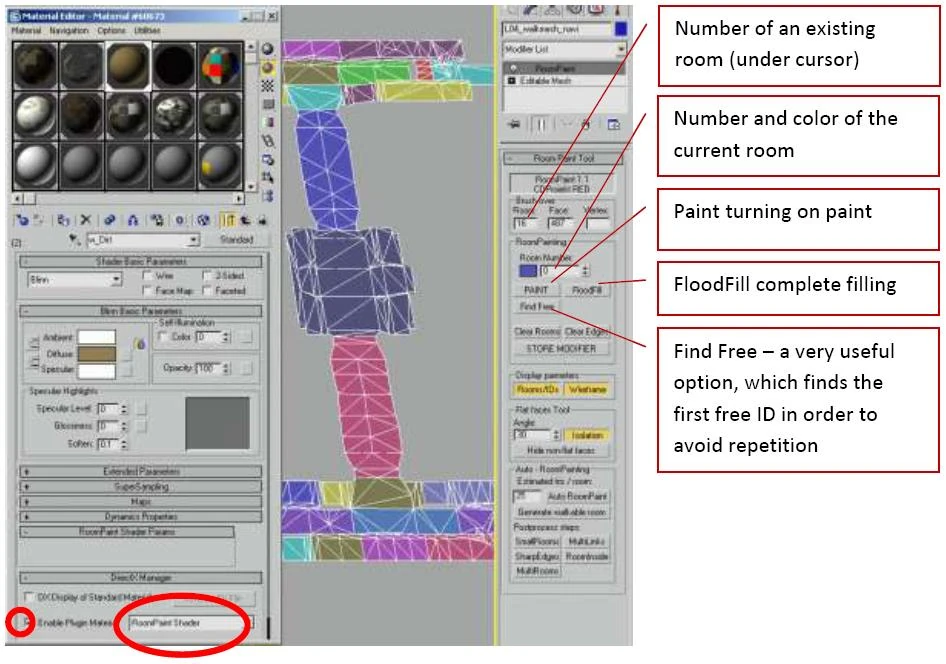Click Assign Material to Selection icon

[x=63, y=220]
